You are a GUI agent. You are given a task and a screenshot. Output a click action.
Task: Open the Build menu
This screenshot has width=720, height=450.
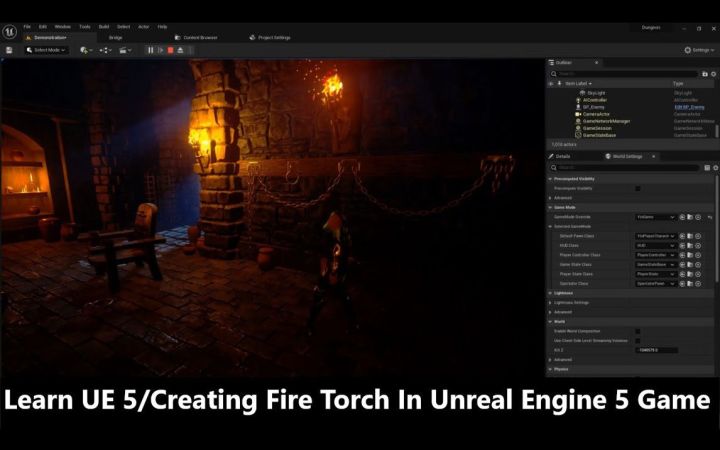[x=104, y=27]
